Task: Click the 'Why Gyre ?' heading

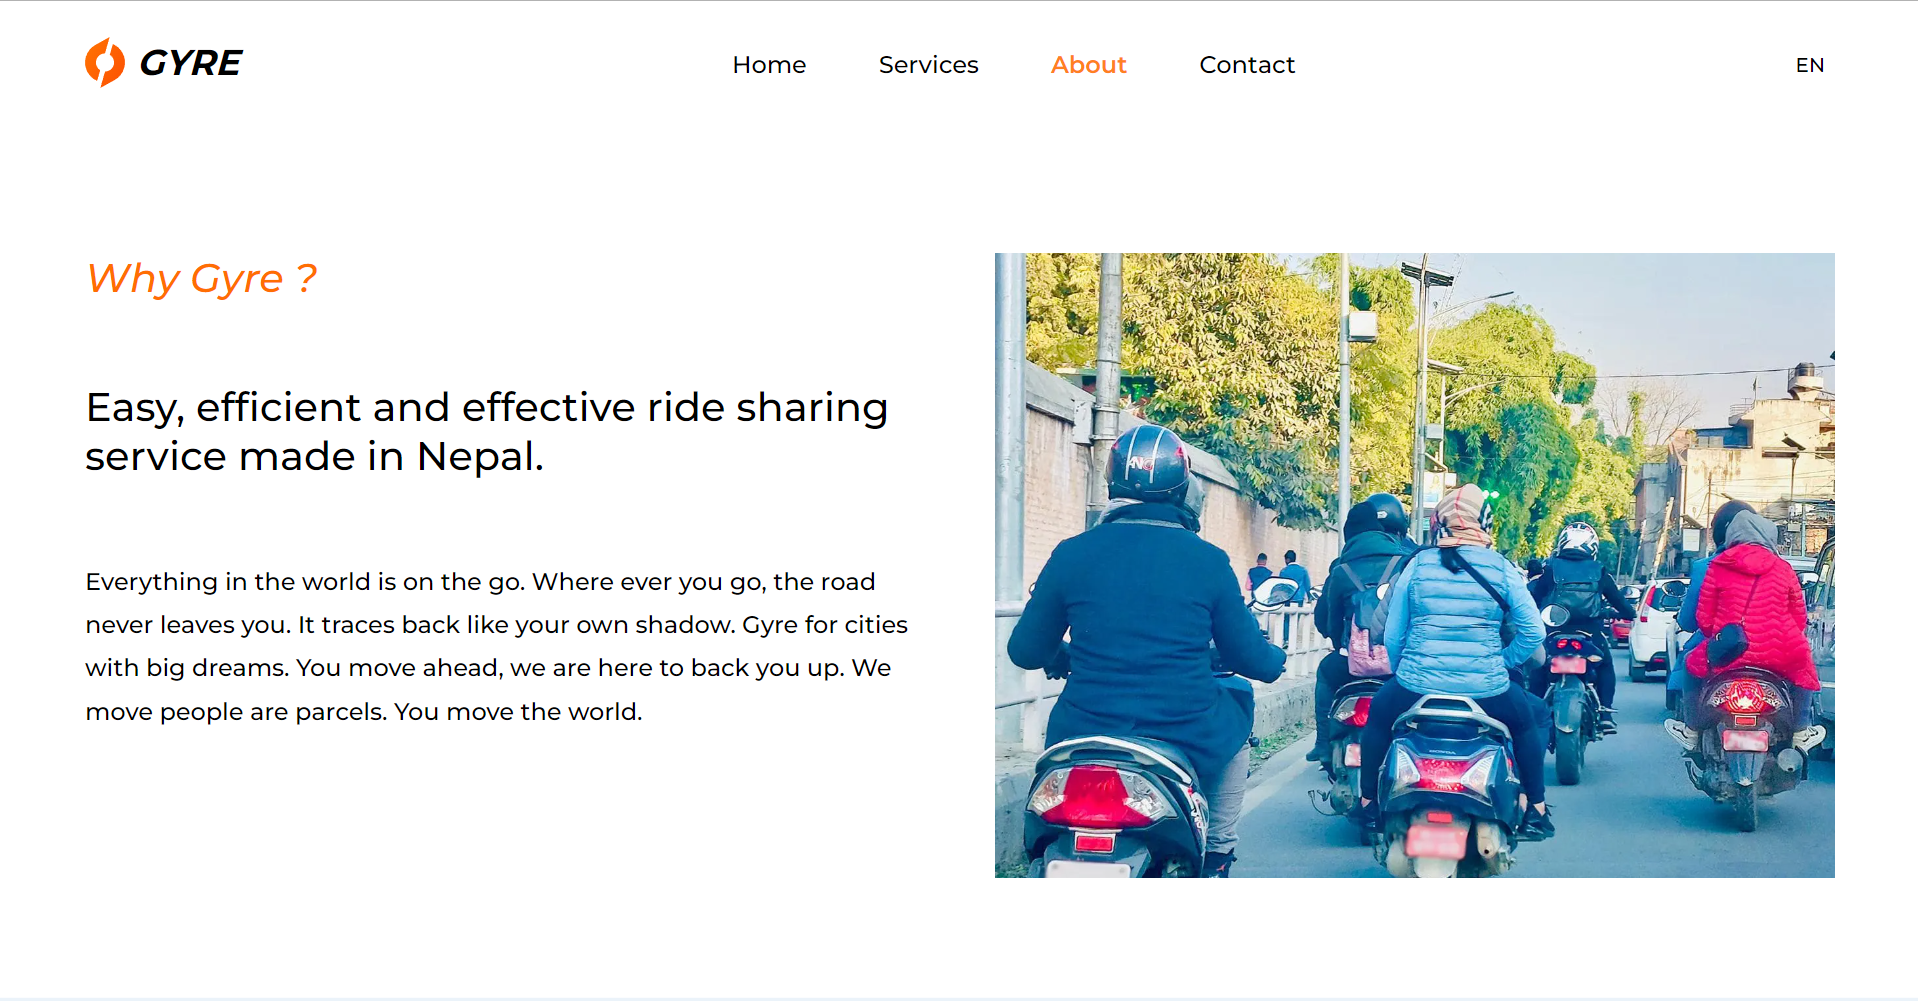Action: click(202, 279)
